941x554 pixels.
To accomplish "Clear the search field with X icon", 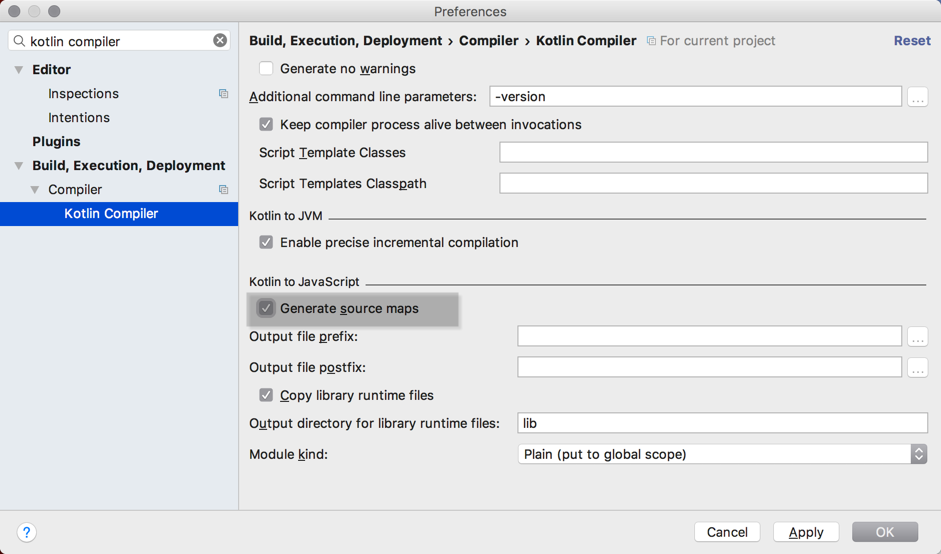I will point(220,40).
